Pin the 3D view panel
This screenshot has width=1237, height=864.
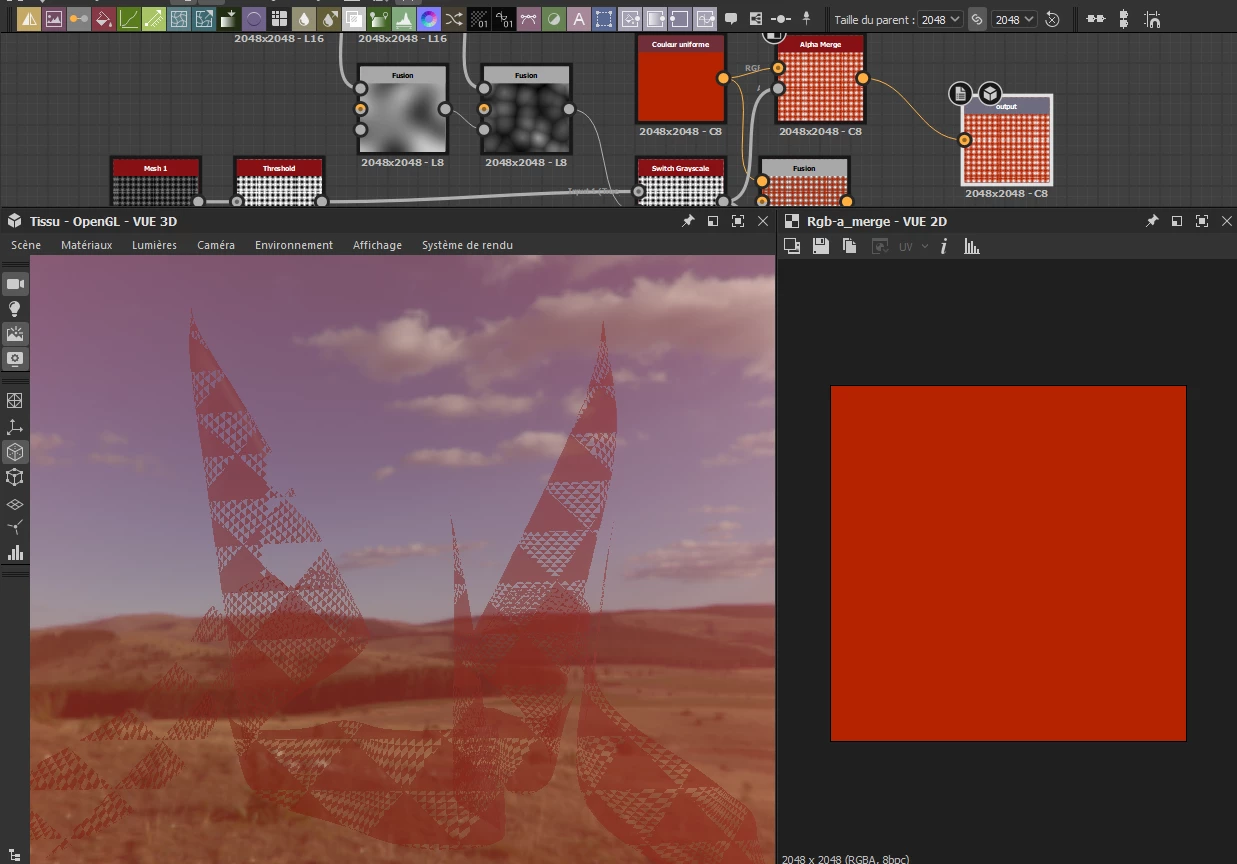(688, 221)
